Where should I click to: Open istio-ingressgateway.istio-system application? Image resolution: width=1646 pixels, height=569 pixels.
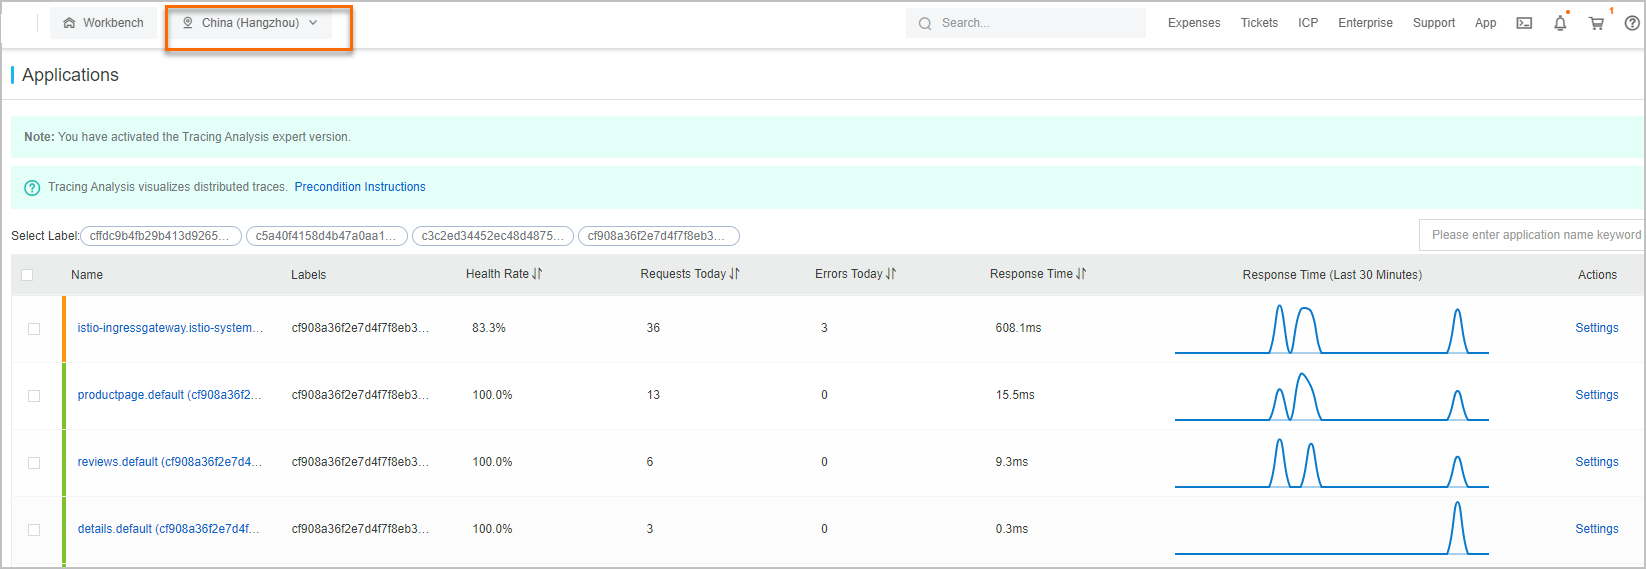[170, 328]
